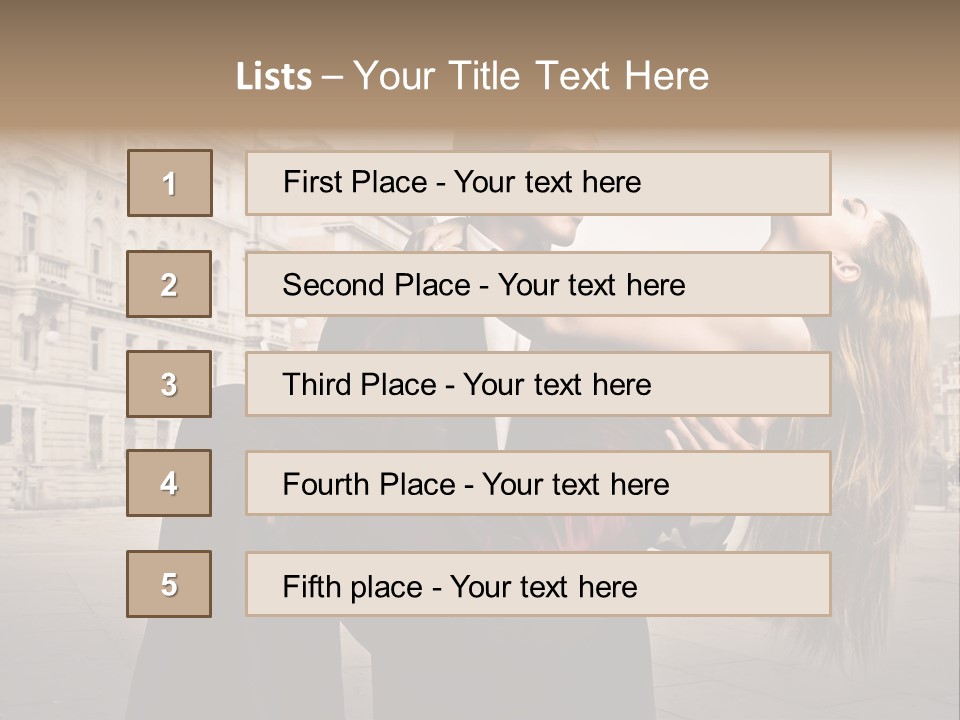960x720 pixels.
Task: Click the number 5 box
Action: tap(169, 583)
